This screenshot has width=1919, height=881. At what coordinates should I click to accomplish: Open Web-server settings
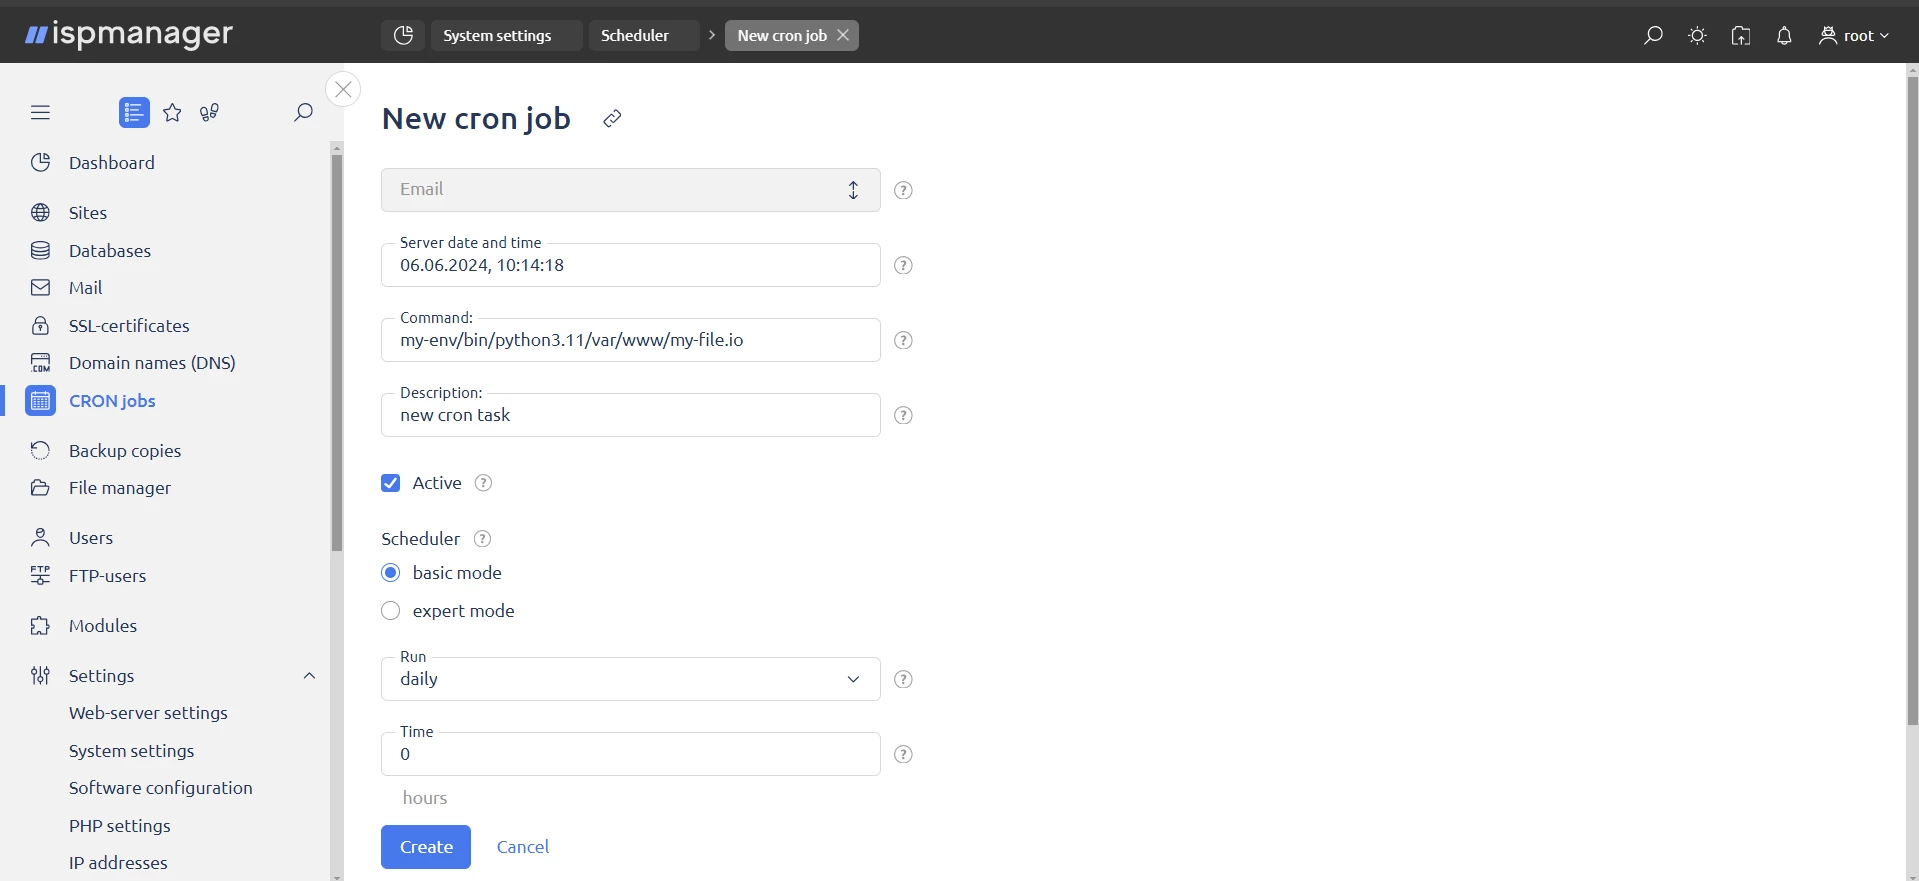148,712
